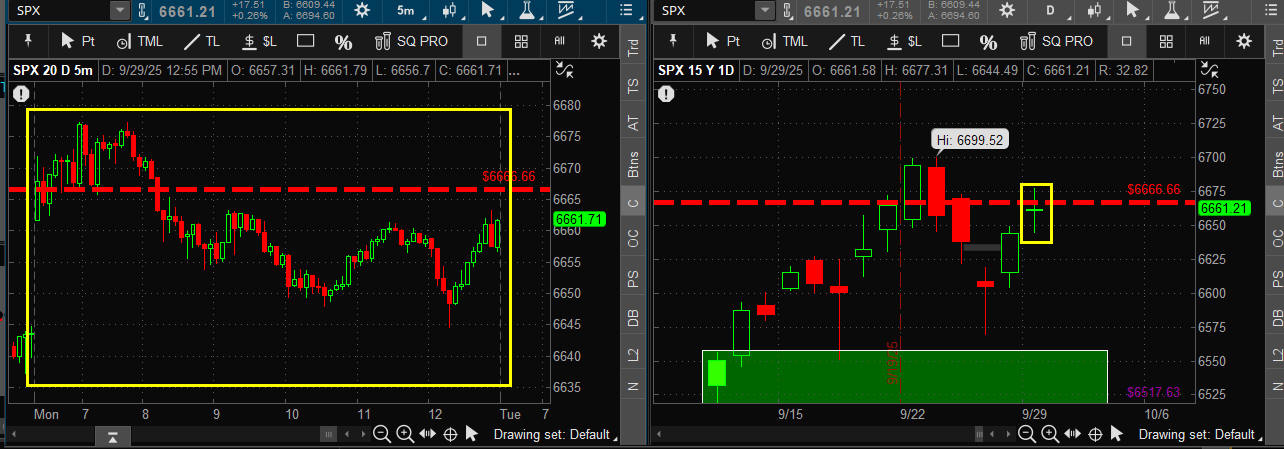Click the zoom in magnifier under left chart
1284x449 pixels.
click(404, 434)
